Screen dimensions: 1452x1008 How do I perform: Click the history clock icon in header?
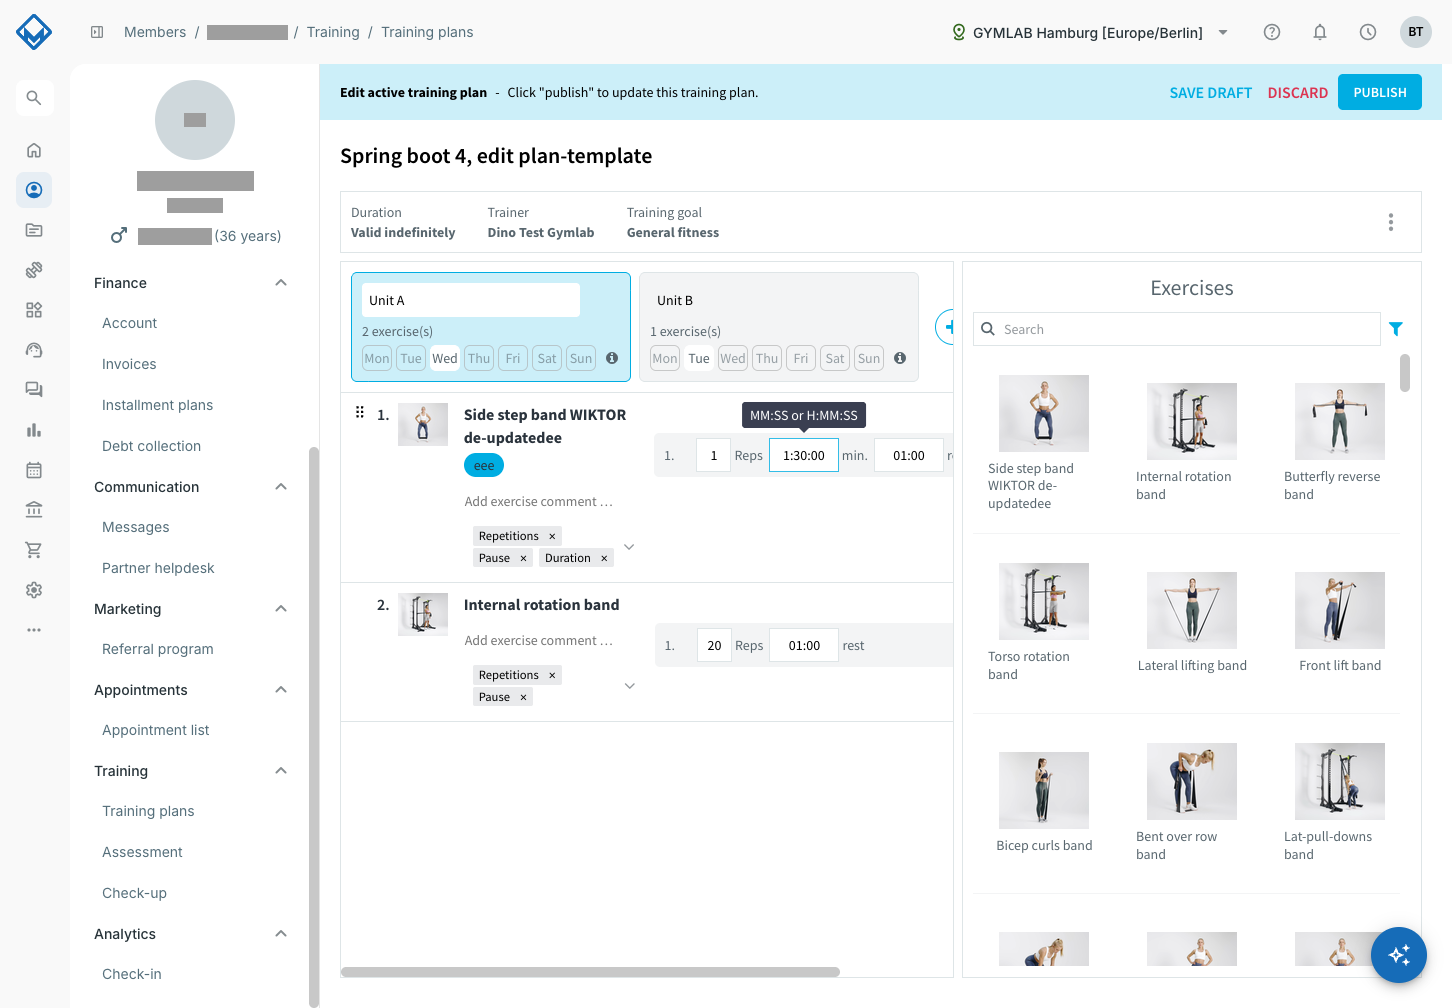[x=1368, y=32]
